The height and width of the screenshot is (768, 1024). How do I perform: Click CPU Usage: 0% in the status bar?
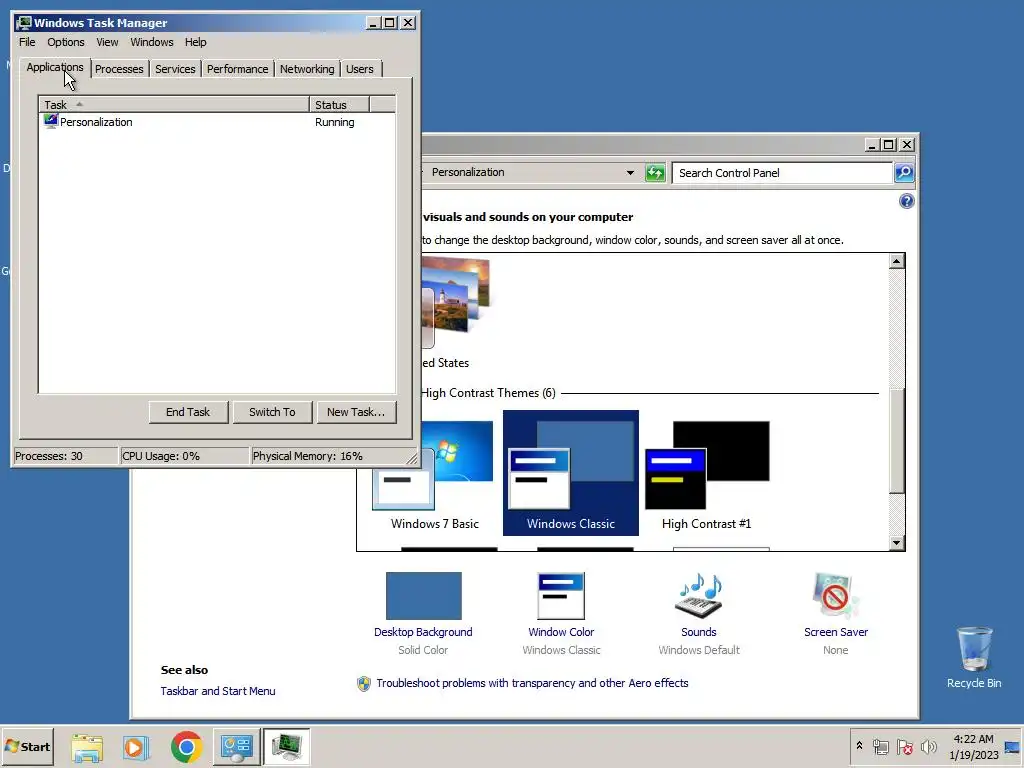185,456
